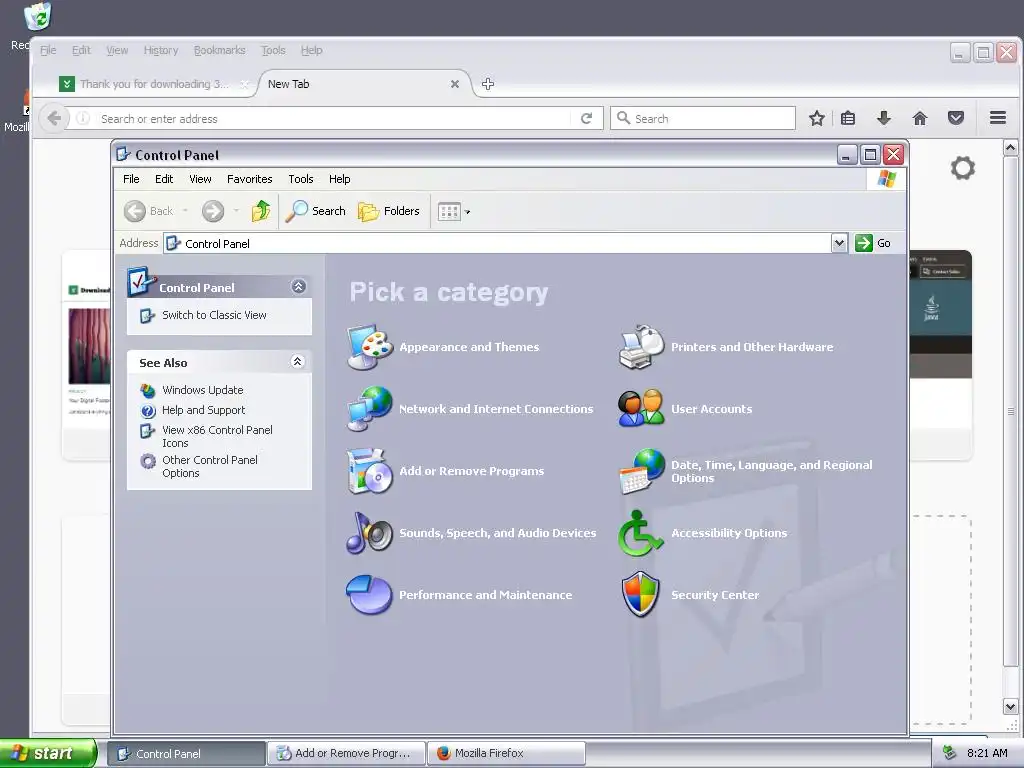
Task: Open Firefox hamburger menu
Action: pos(997,118)
